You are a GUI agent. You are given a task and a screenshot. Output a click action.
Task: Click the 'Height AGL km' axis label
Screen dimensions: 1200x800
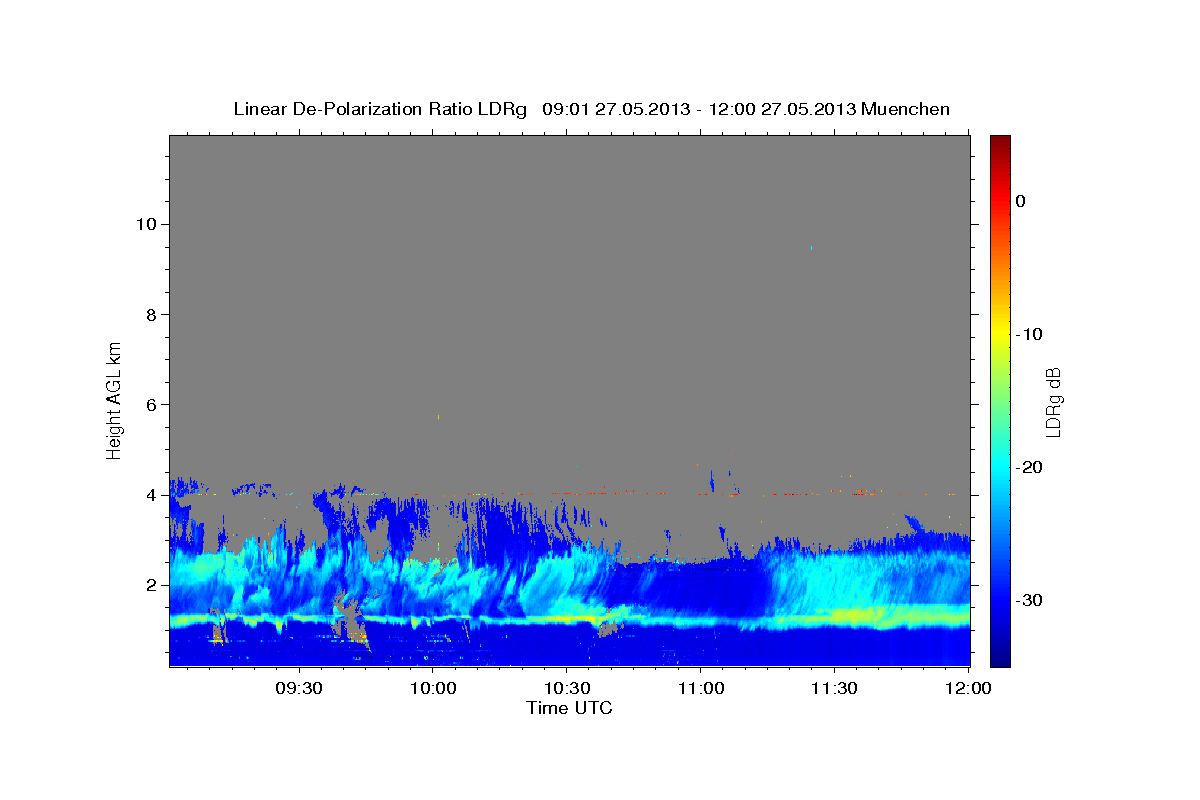tap(115, 399)
